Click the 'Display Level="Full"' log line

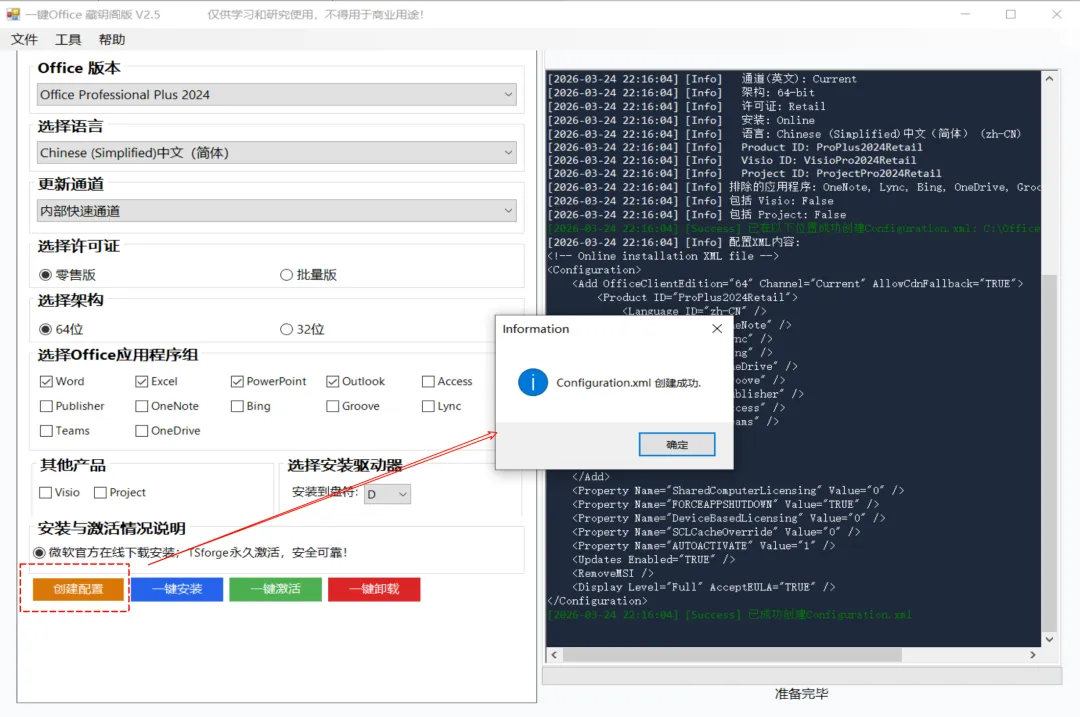click(x=703, y=587)
